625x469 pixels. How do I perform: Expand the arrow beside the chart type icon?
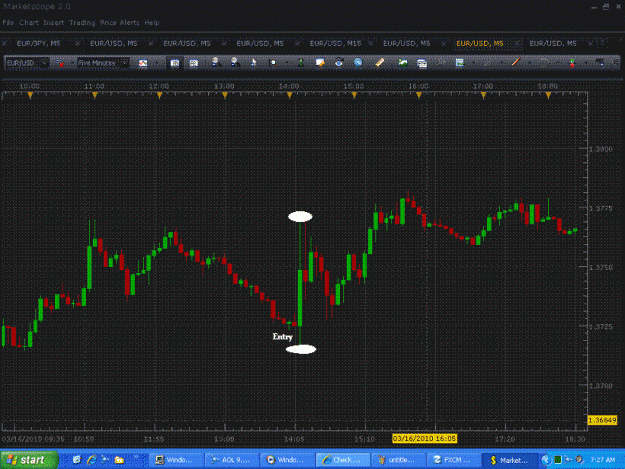click(157, 63)
